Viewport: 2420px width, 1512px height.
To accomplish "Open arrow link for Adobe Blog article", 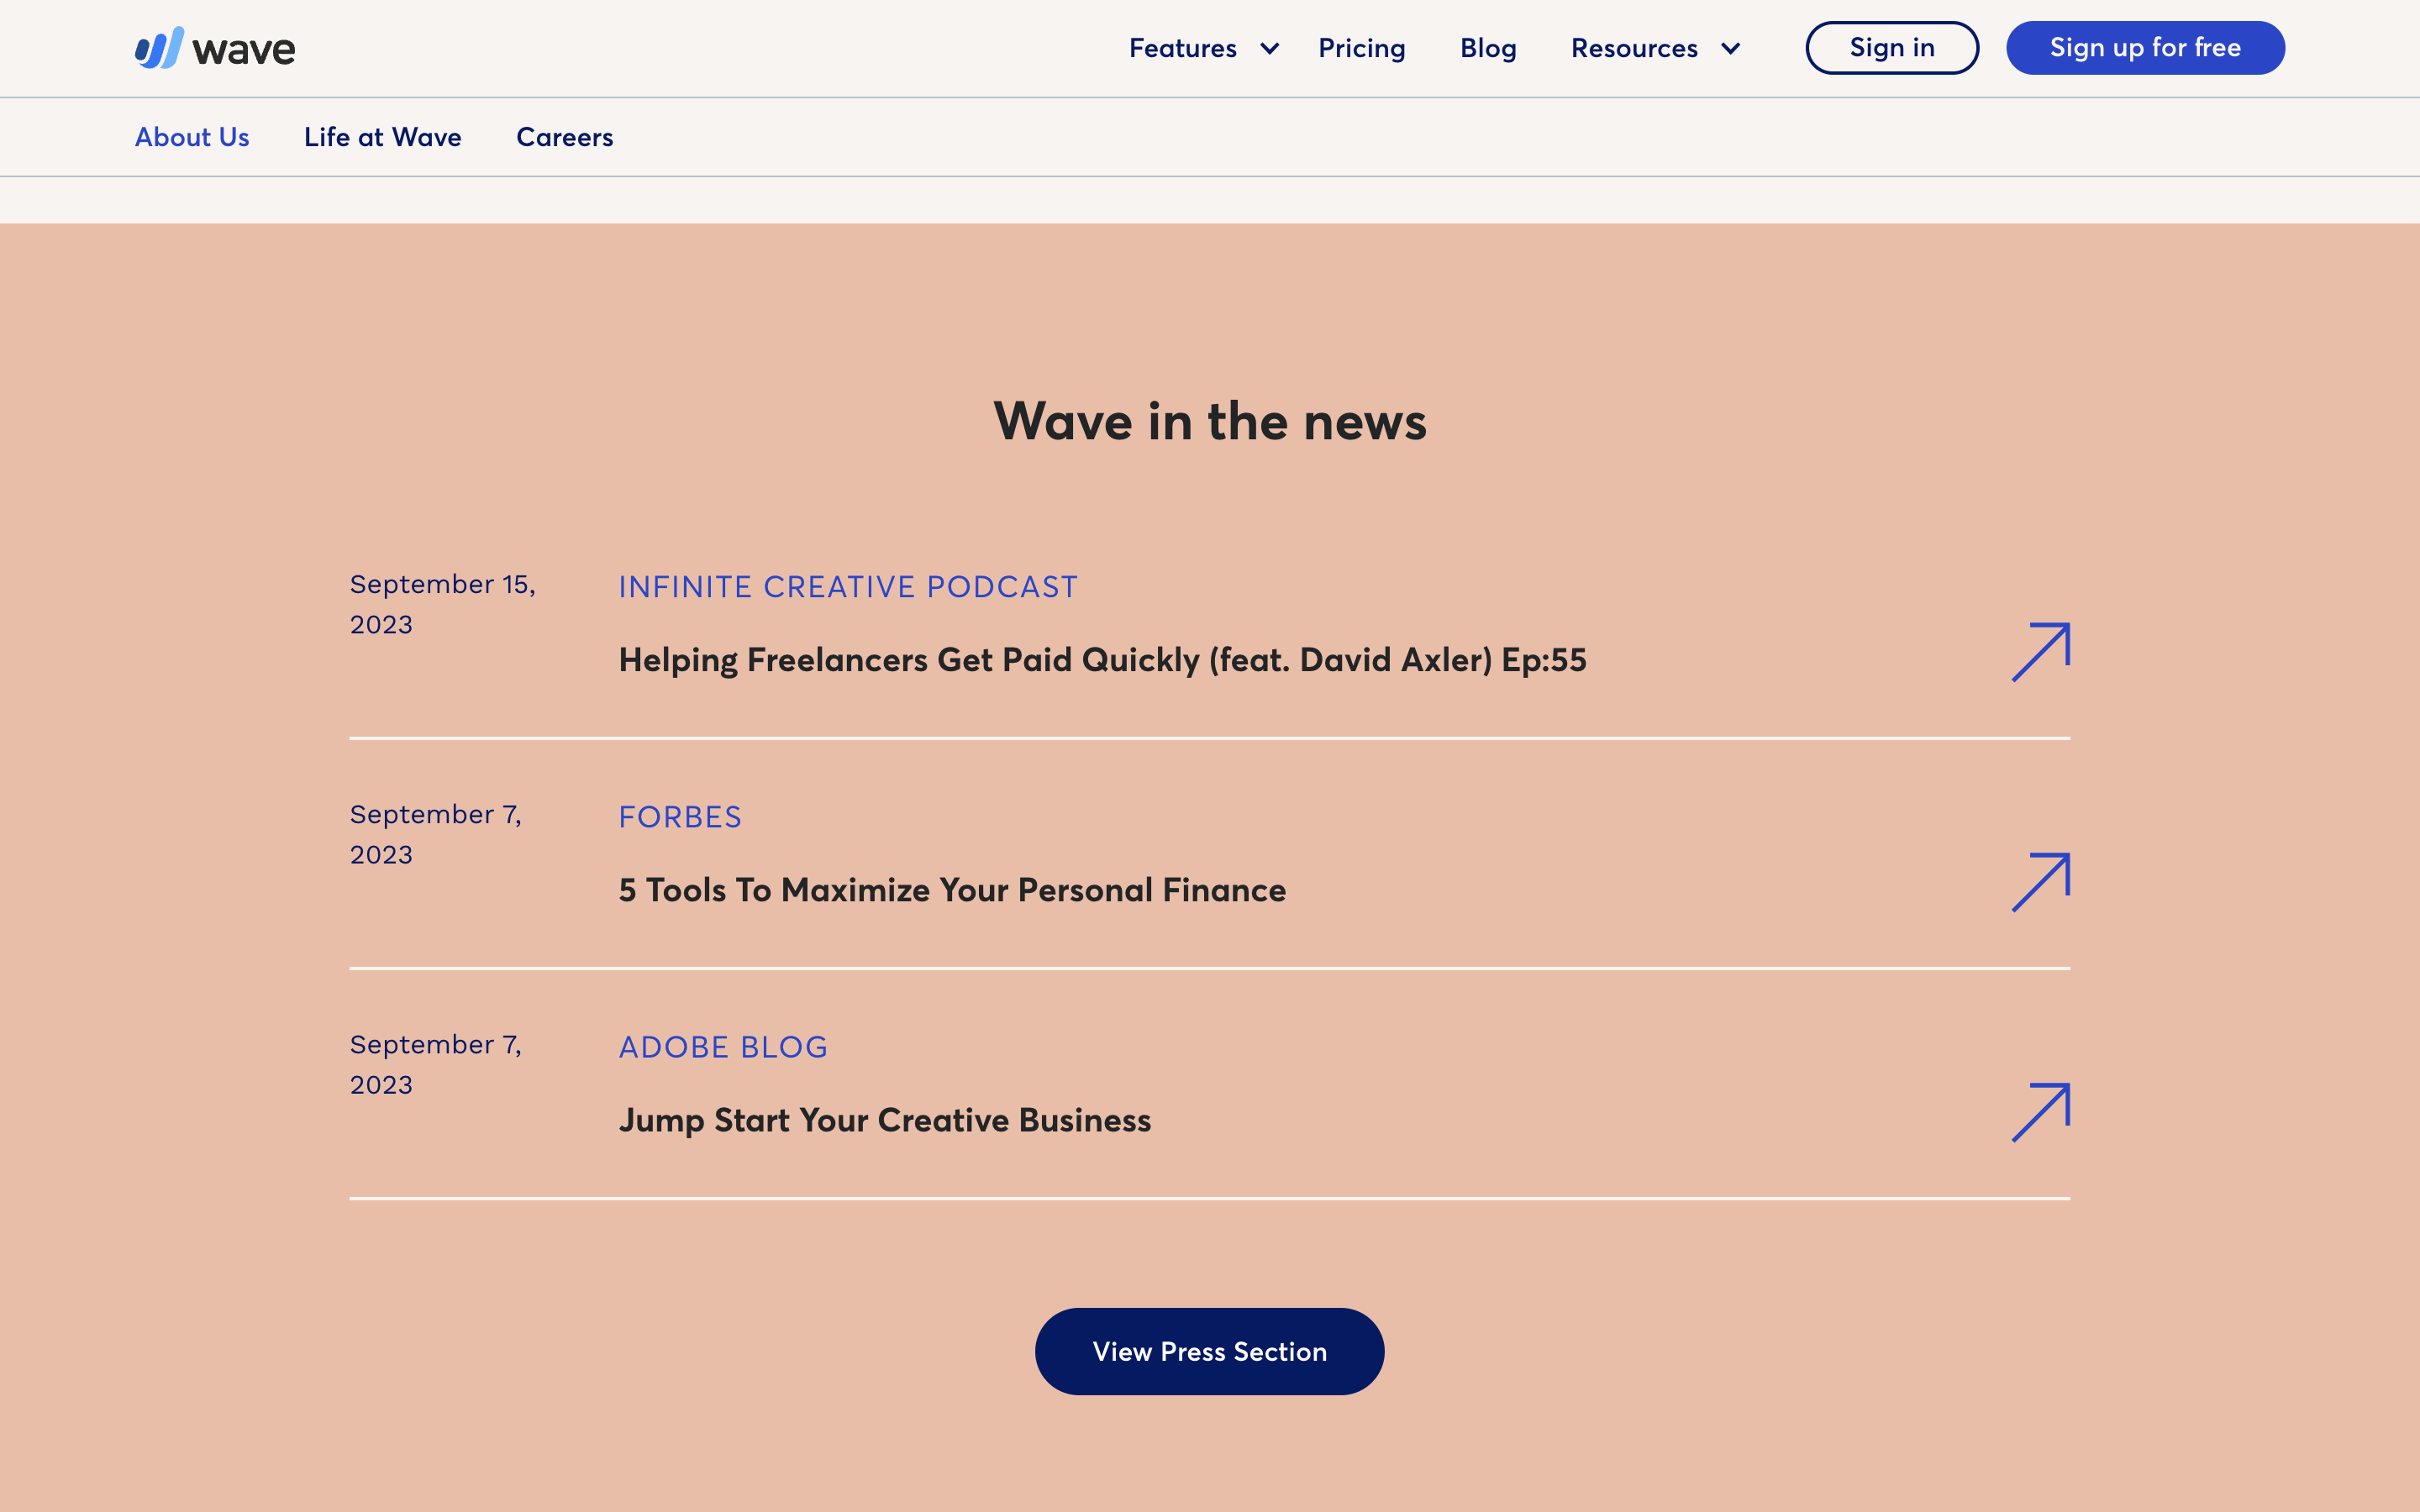I will click(2041, 1112).
